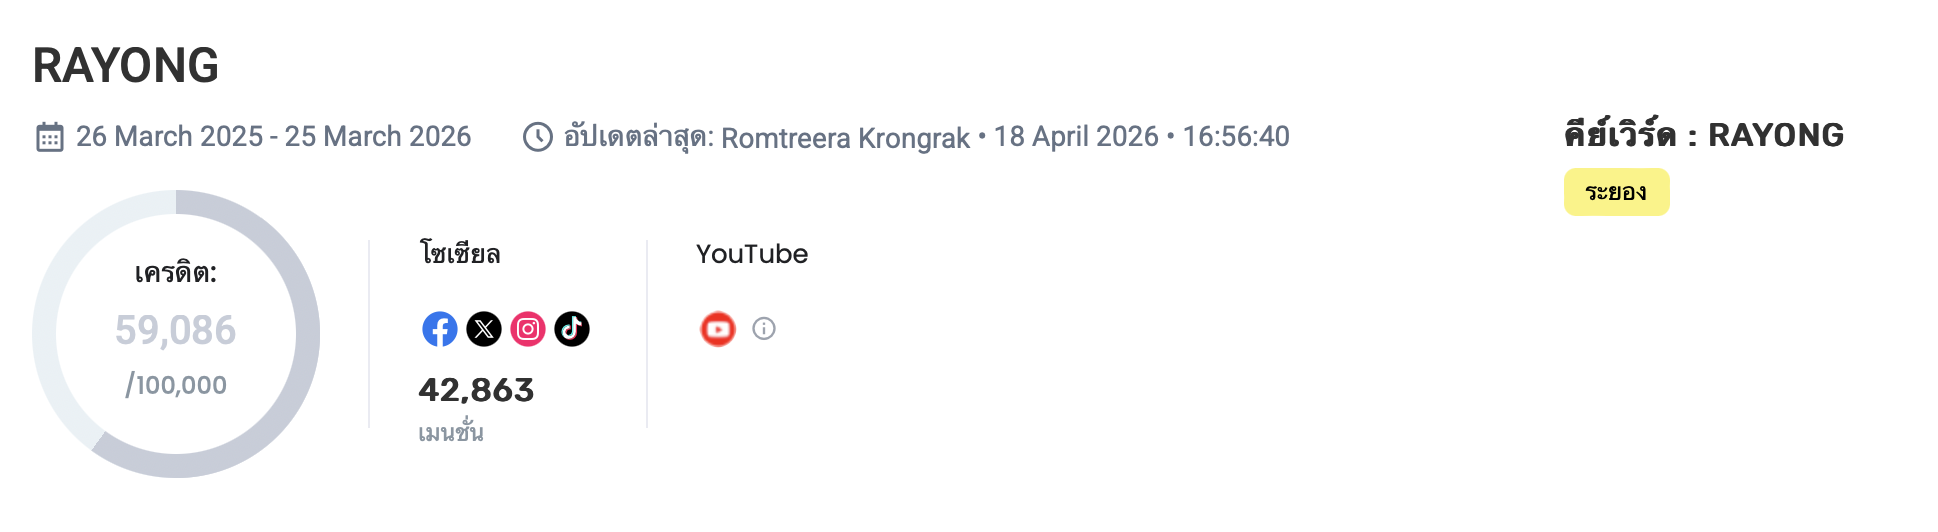Click the Facebook icon under โซเชียล
Image resolution: width=1938 pixels, height=532 pixels.
pos(440,329)
